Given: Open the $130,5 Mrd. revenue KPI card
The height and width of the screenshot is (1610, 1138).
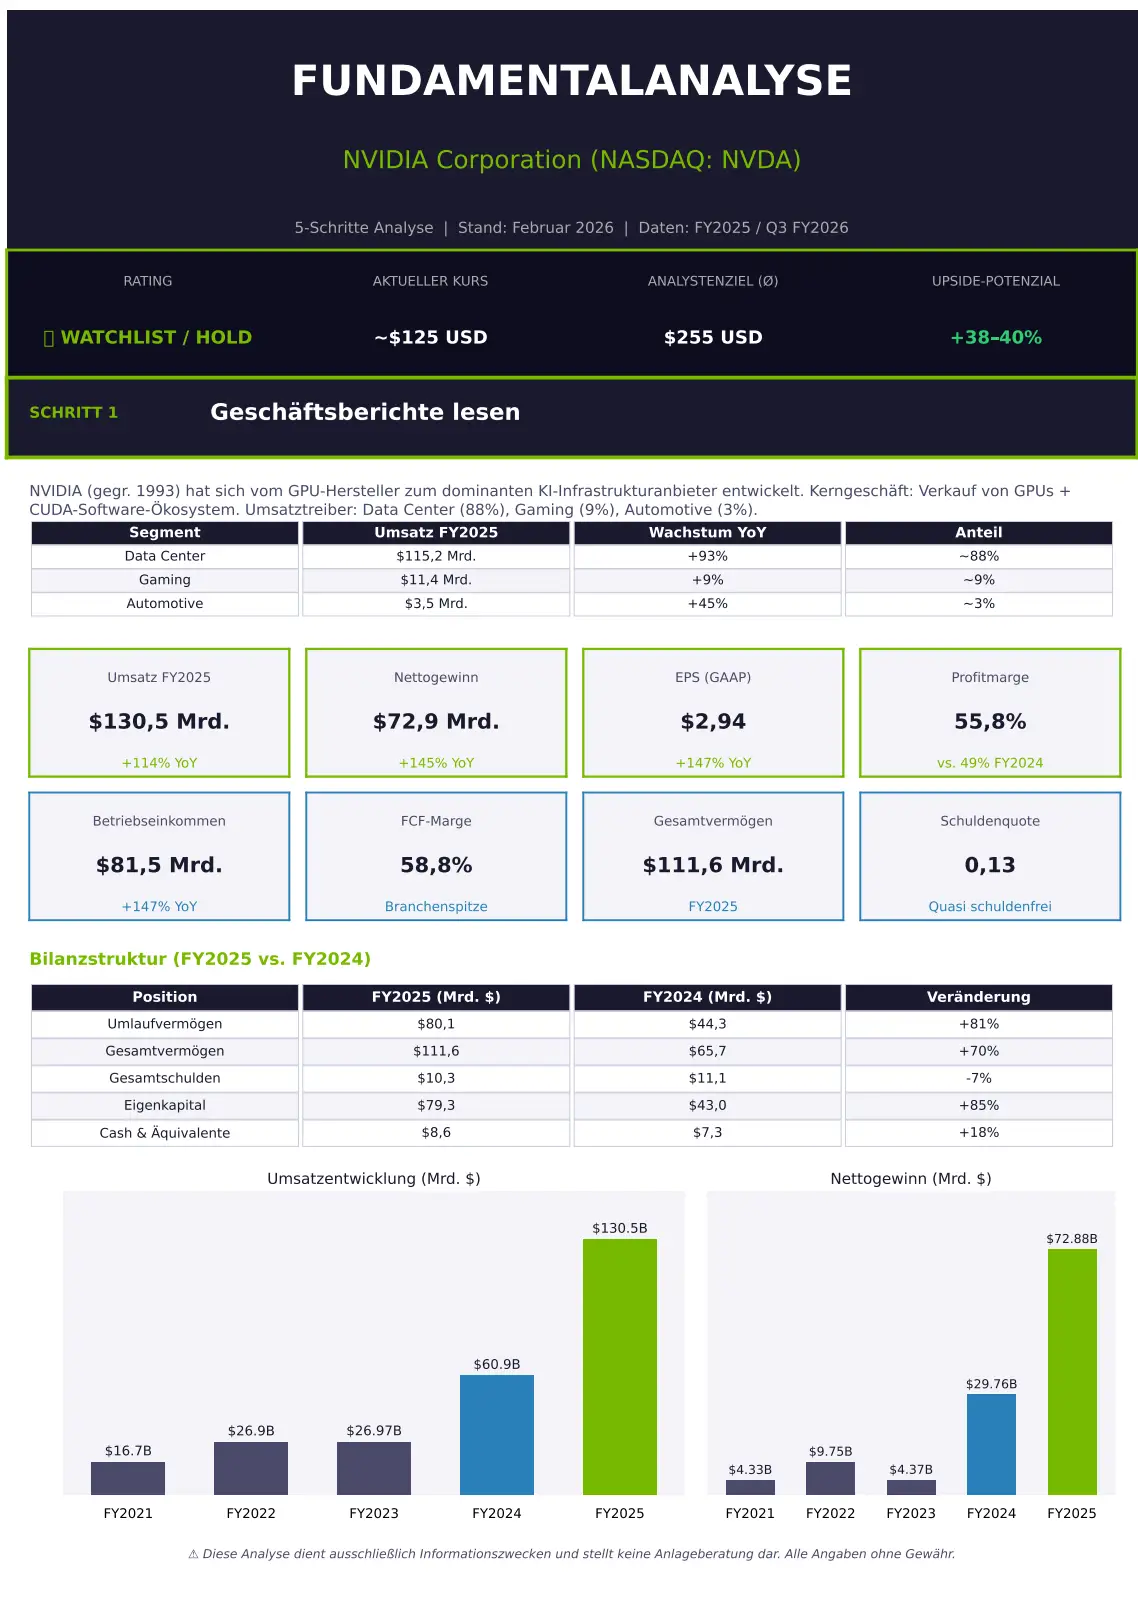Looking at the screenshot, I should (159, 713).
